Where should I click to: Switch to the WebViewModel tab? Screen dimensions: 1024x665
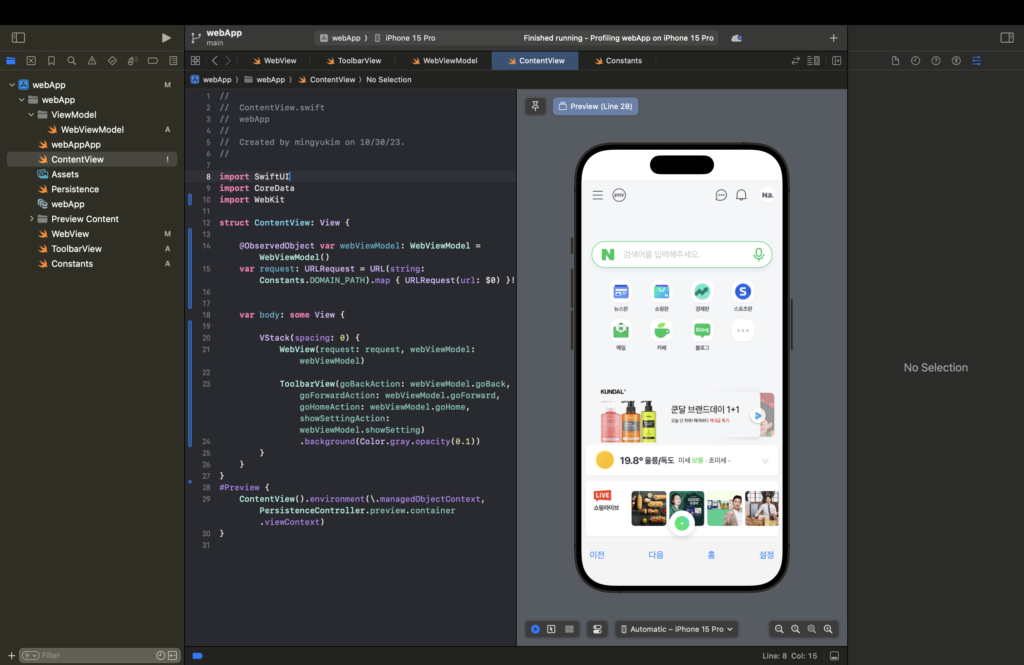click(444, 61)
